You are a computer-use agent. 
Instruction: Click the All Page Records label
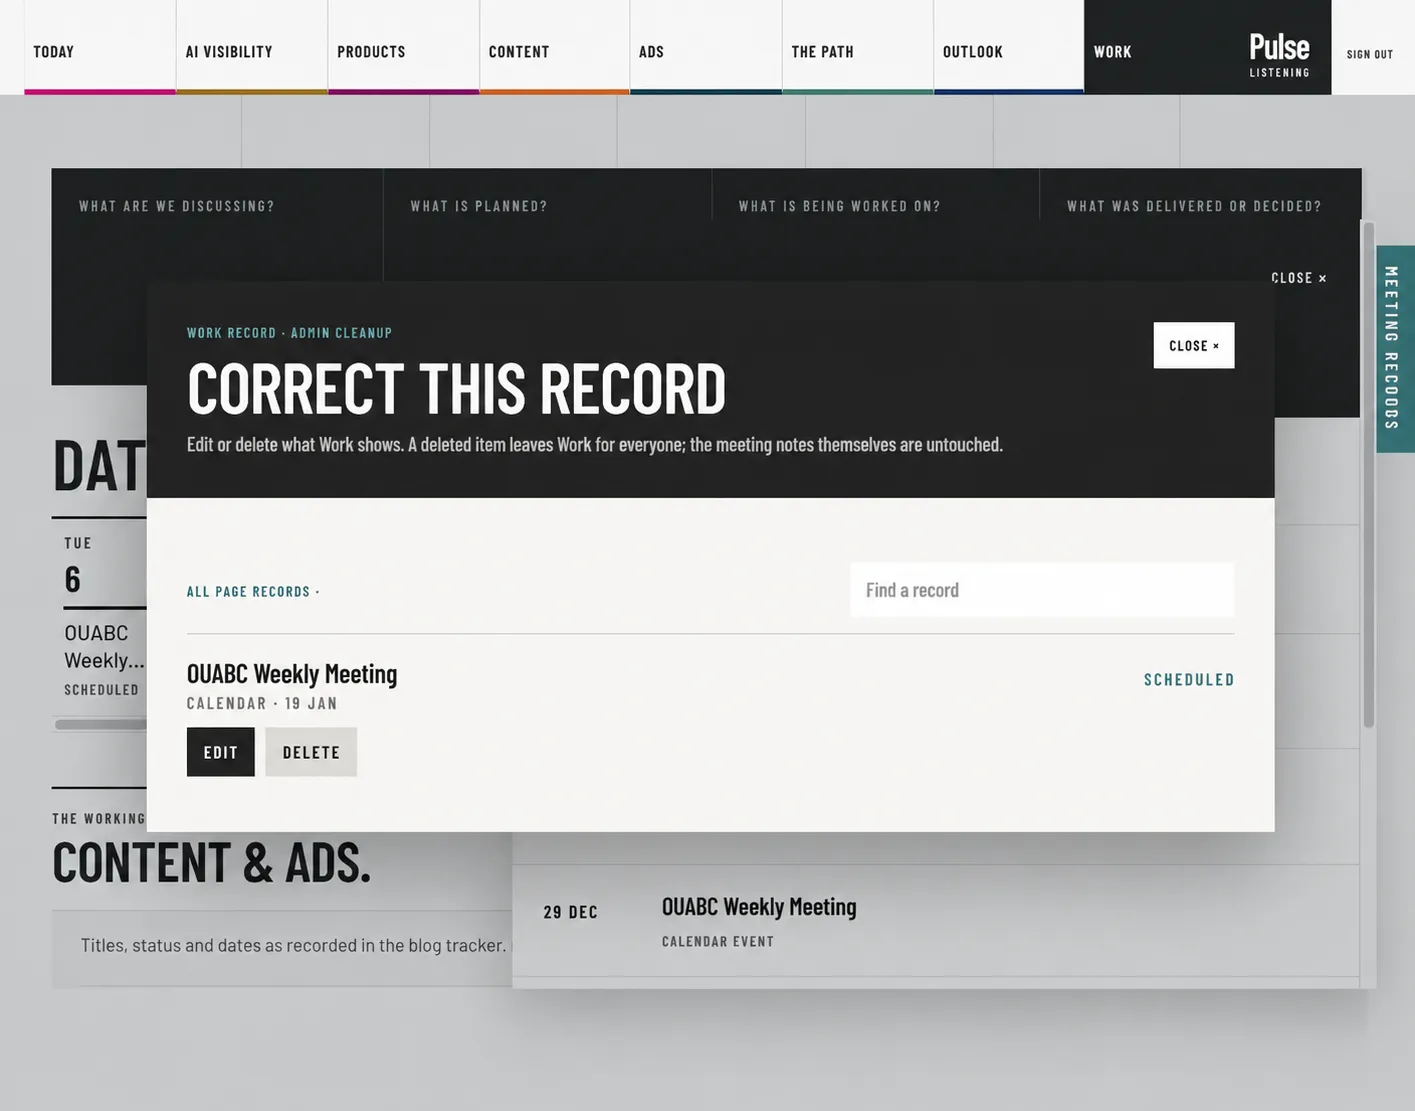coord(253,592)
